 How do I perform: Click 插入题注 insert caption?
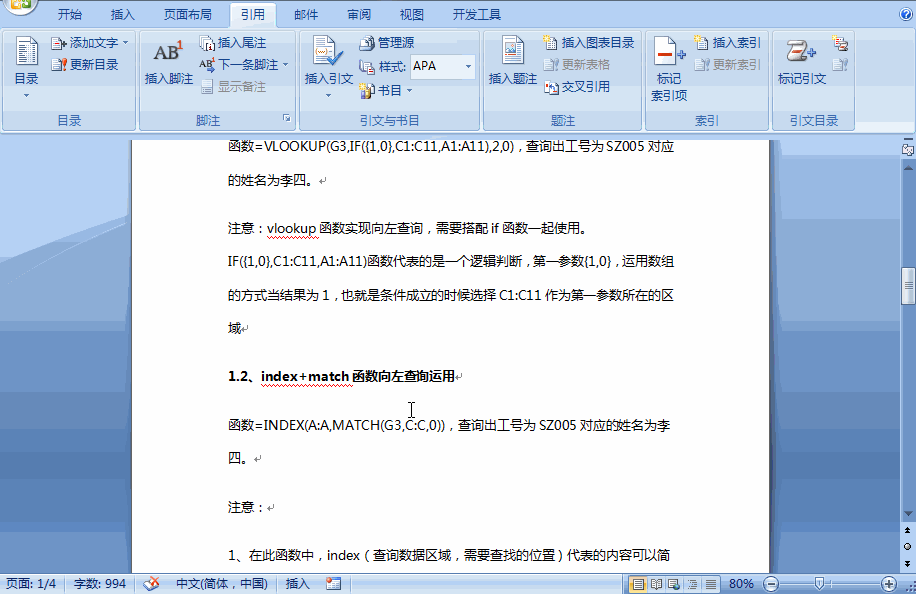[512, 61]
